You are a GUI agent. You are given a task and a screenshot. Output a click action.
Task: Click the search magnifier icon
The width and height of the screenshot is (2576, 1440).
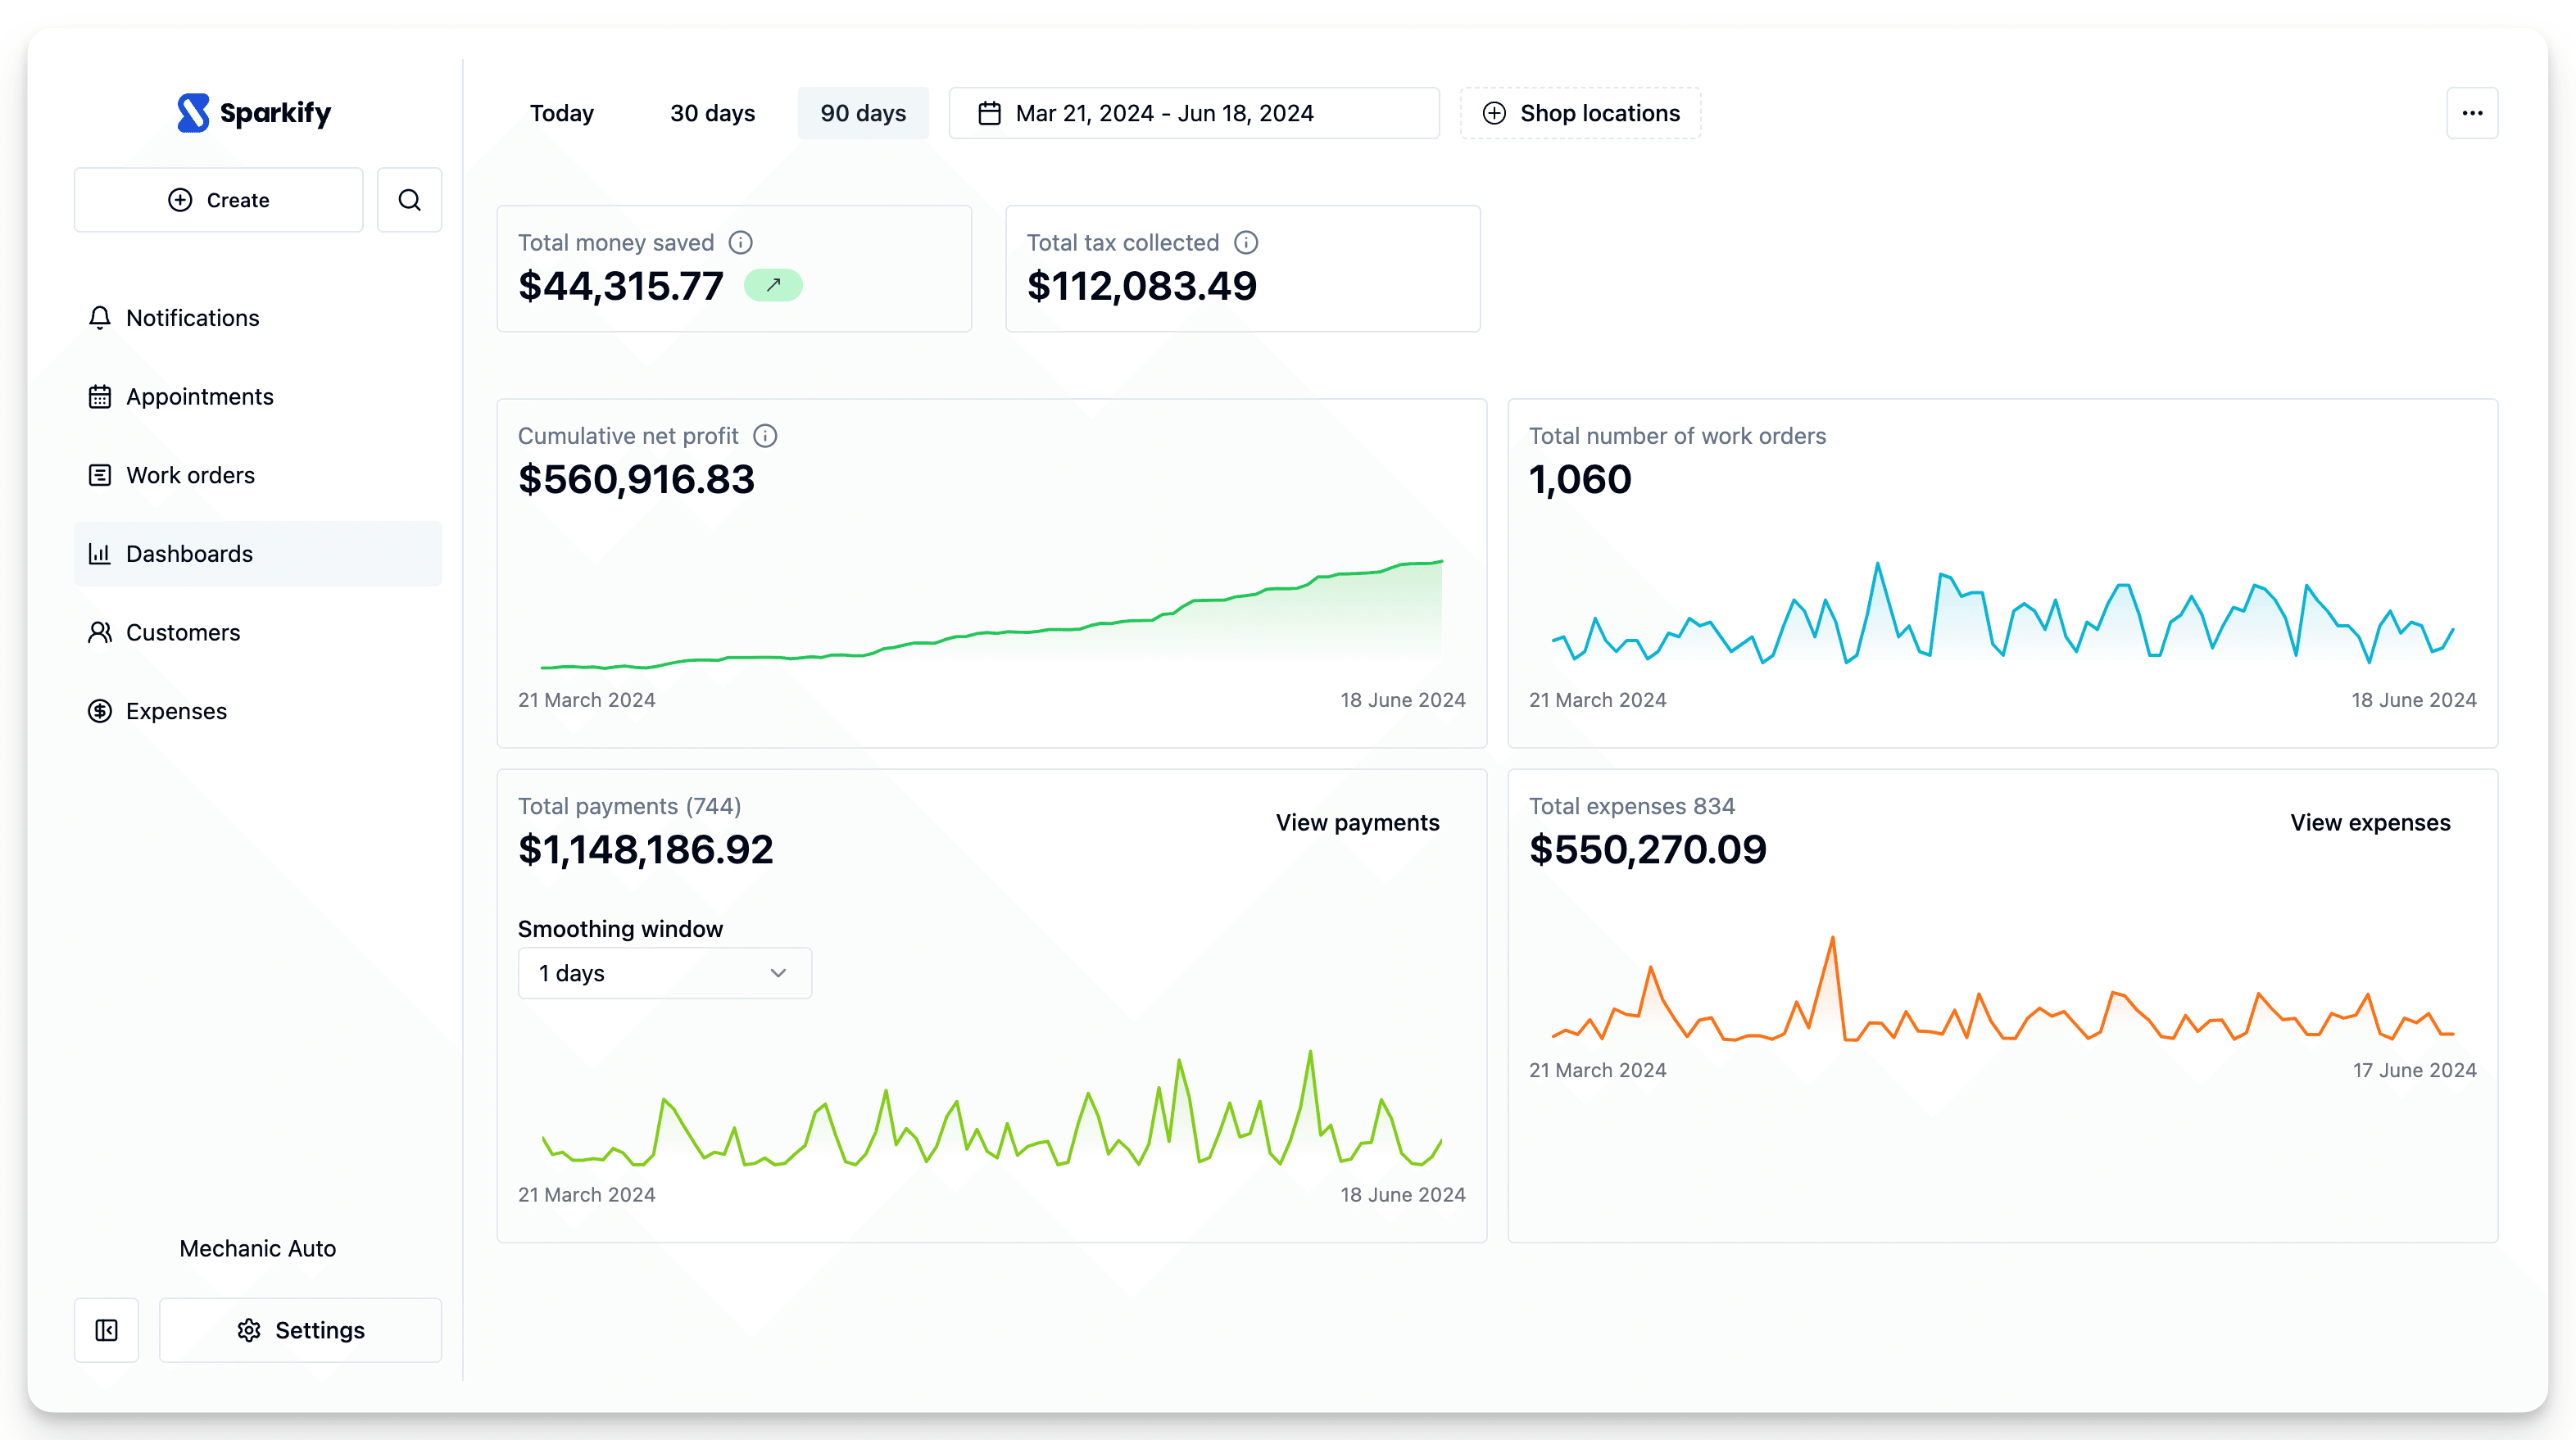(x=409, y=200)
